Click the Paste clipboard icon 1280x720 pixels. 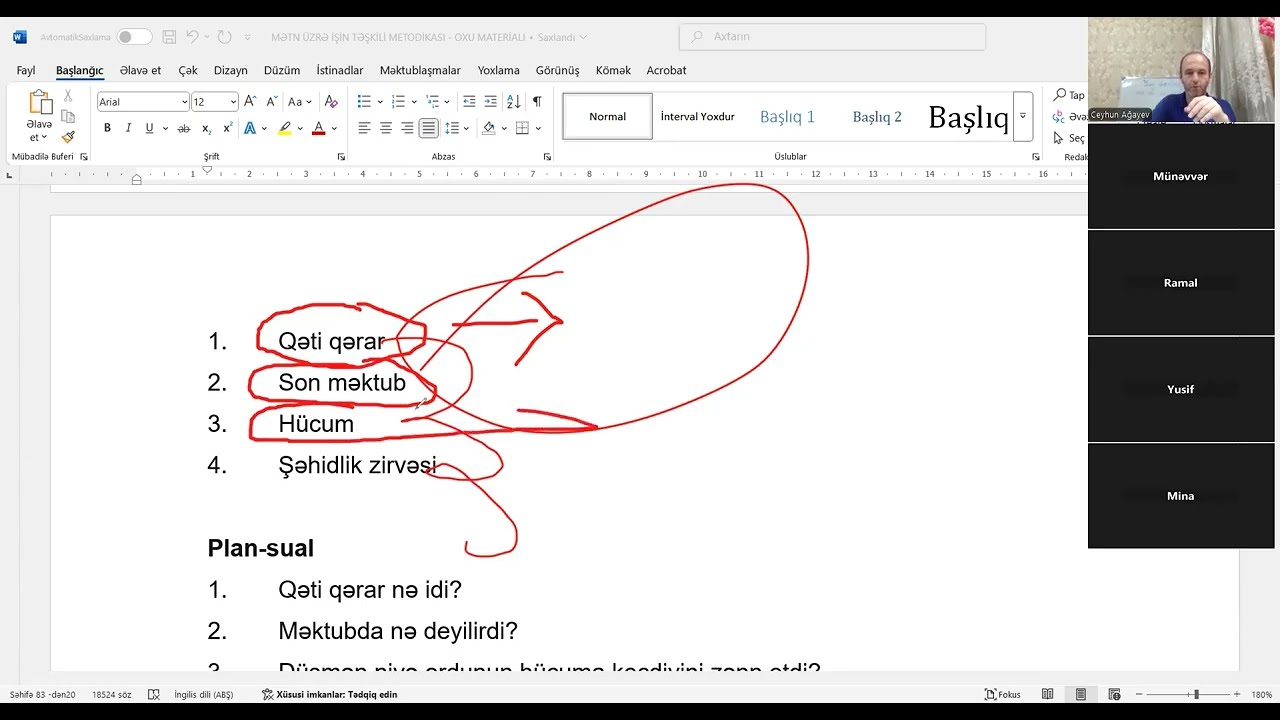40,102
